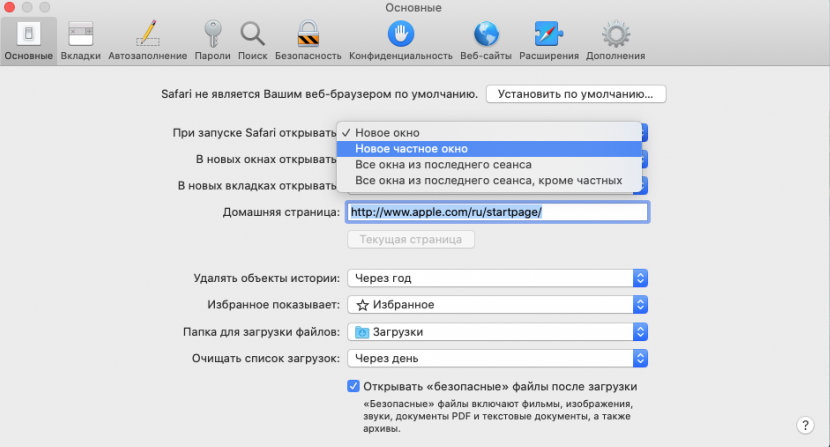830x447 pixels.
Task: Toggle Открывать «безопасные» файлы checkbox
Action: coord(353,387)
